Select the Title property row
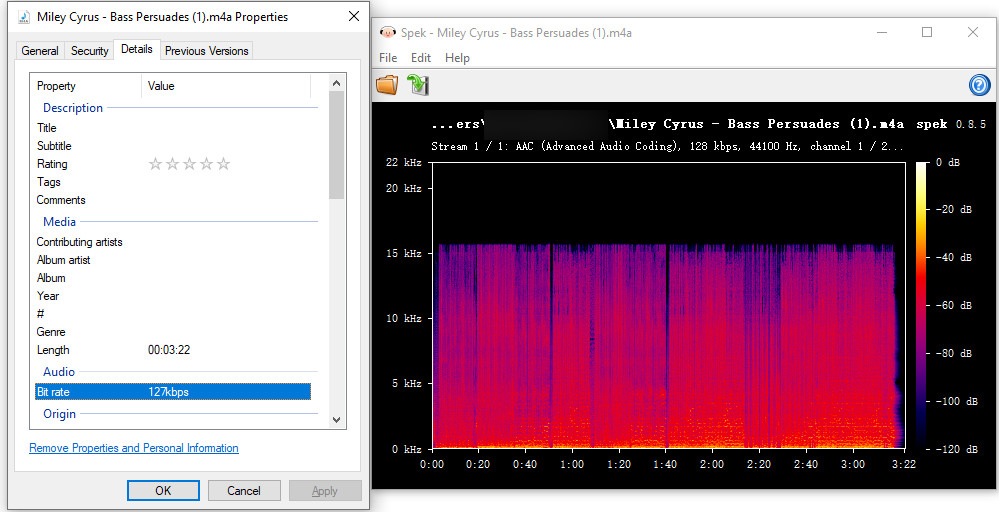 coord(173,128)
